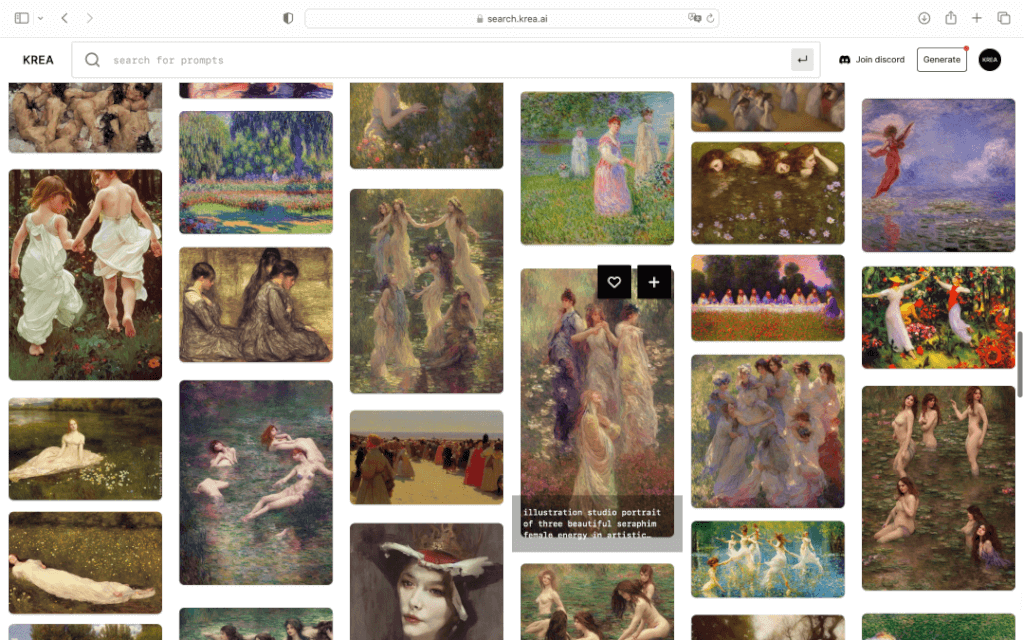Open the share menu icon
The height and width of the screenshot is (640, 1024).
(x=951, y=18)
